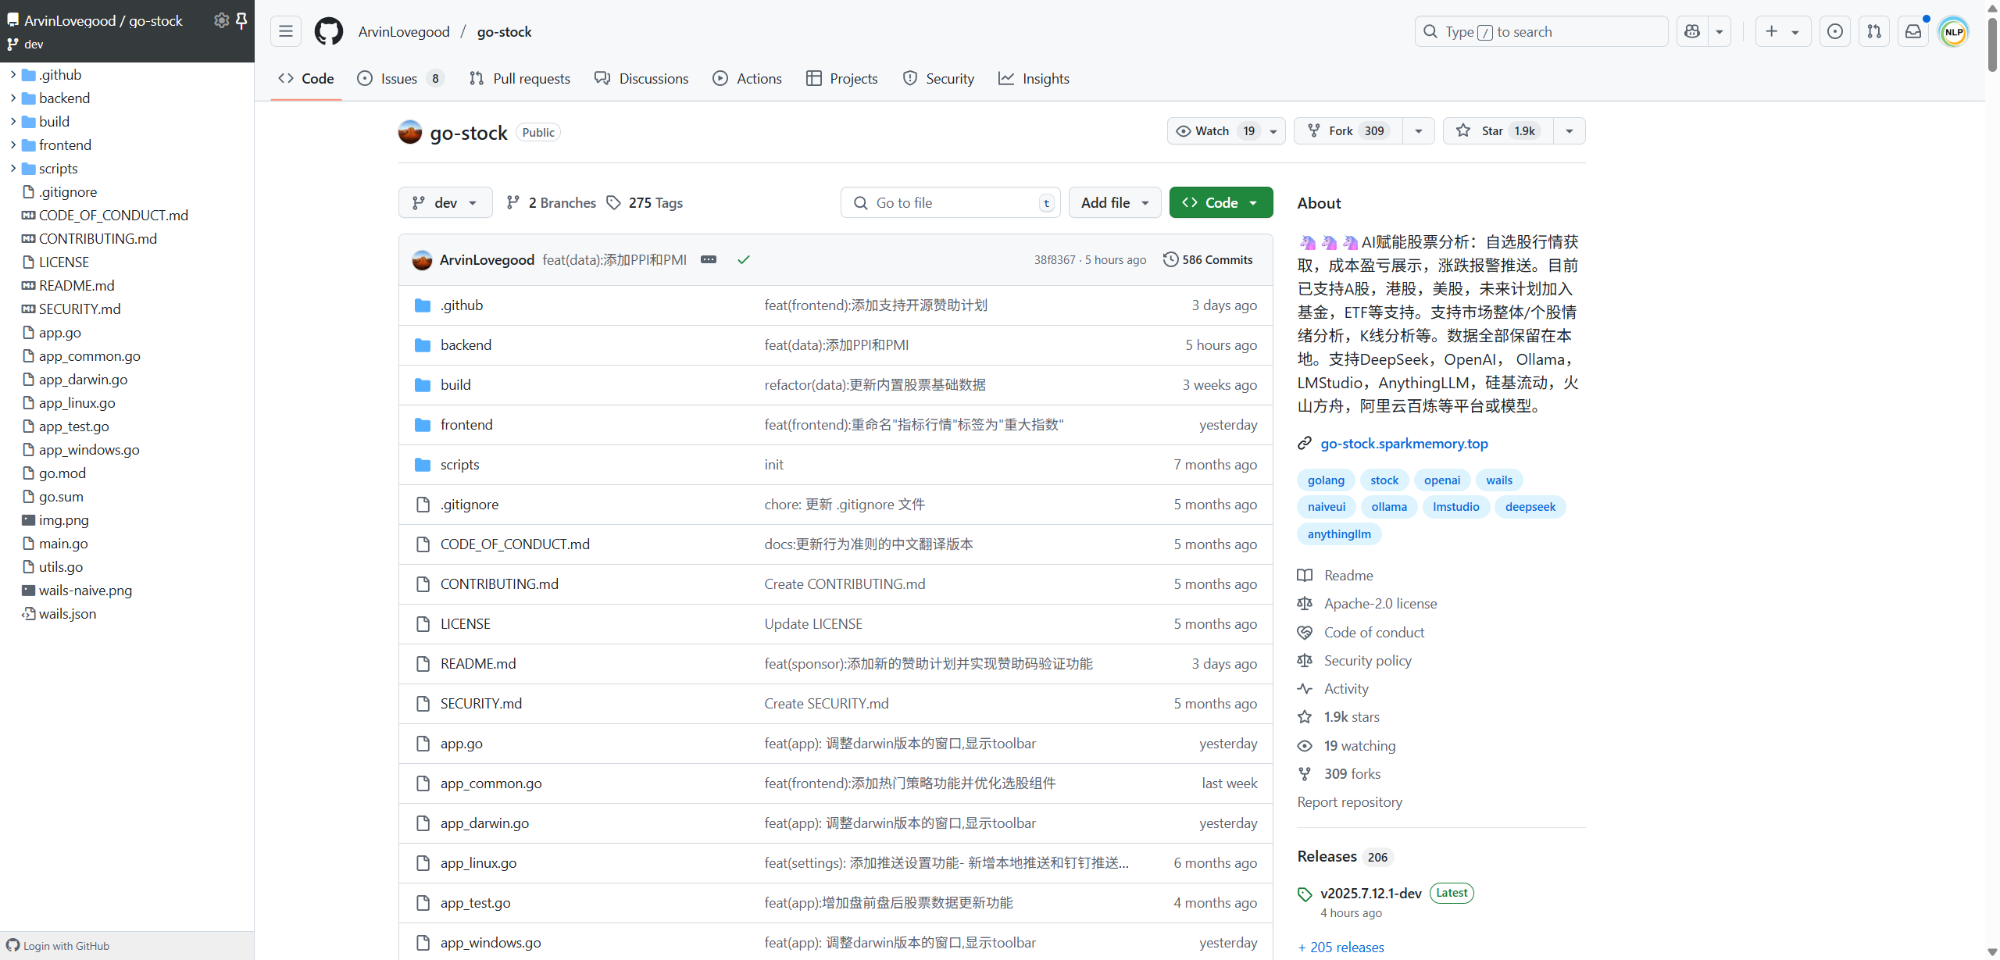Expand the green Code dropdown
This screenshot has width=2000, height=960.
(1220, 202)
